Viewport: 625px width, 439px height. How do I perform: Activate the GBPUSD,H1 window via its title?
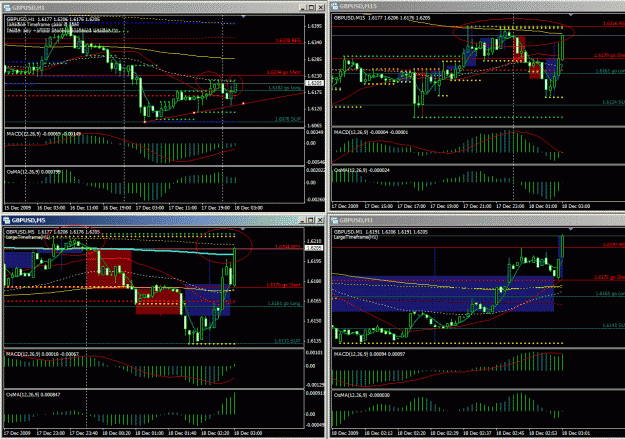click(x=28, y=8)
